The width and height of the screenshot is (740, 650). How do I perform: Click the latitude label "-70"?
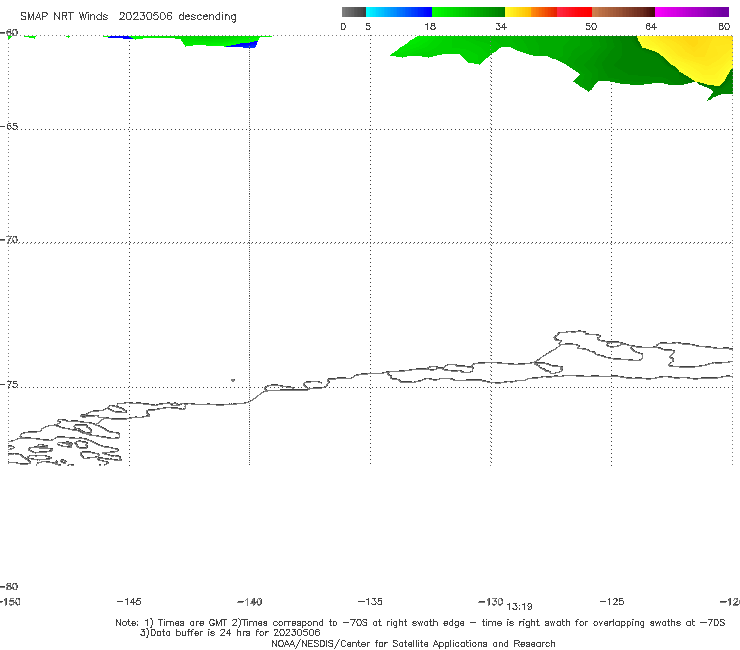tap(9, 240)
